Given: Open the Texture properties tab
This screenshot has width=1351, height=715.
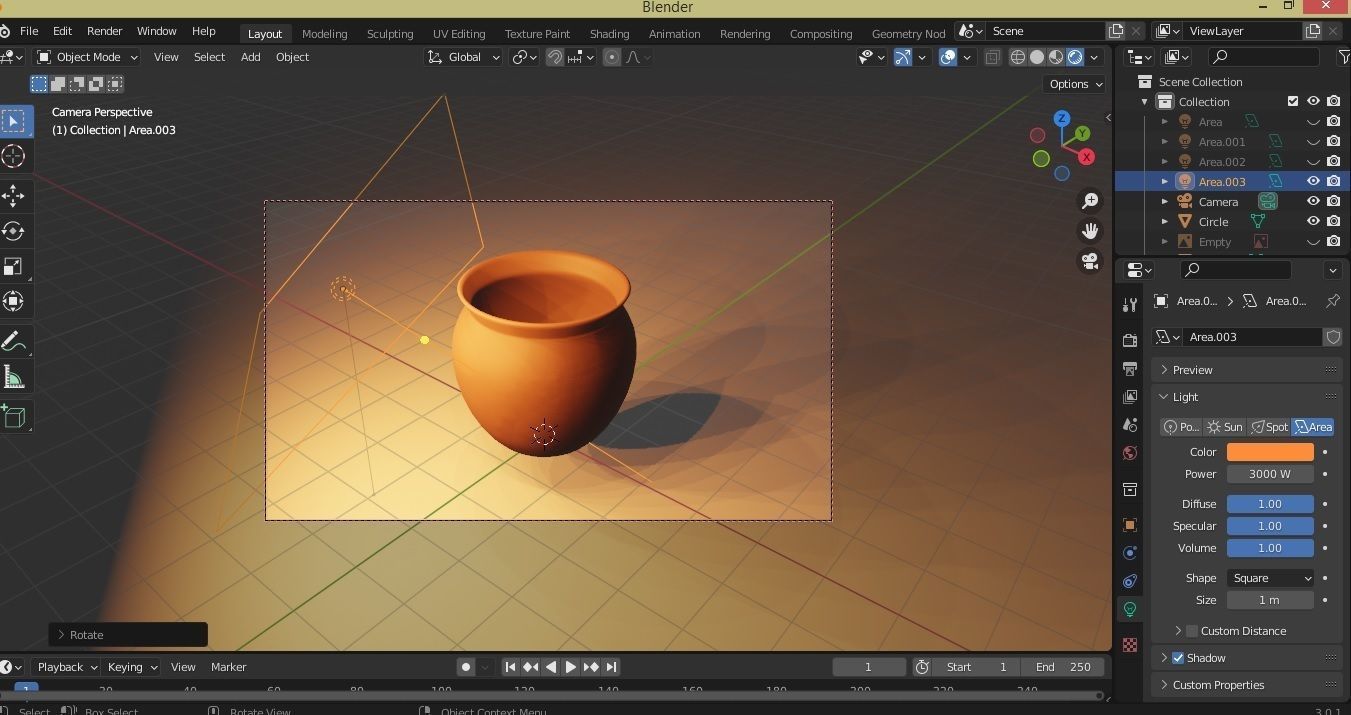Looking at the screenshot, I should (x=1130, y=645).
